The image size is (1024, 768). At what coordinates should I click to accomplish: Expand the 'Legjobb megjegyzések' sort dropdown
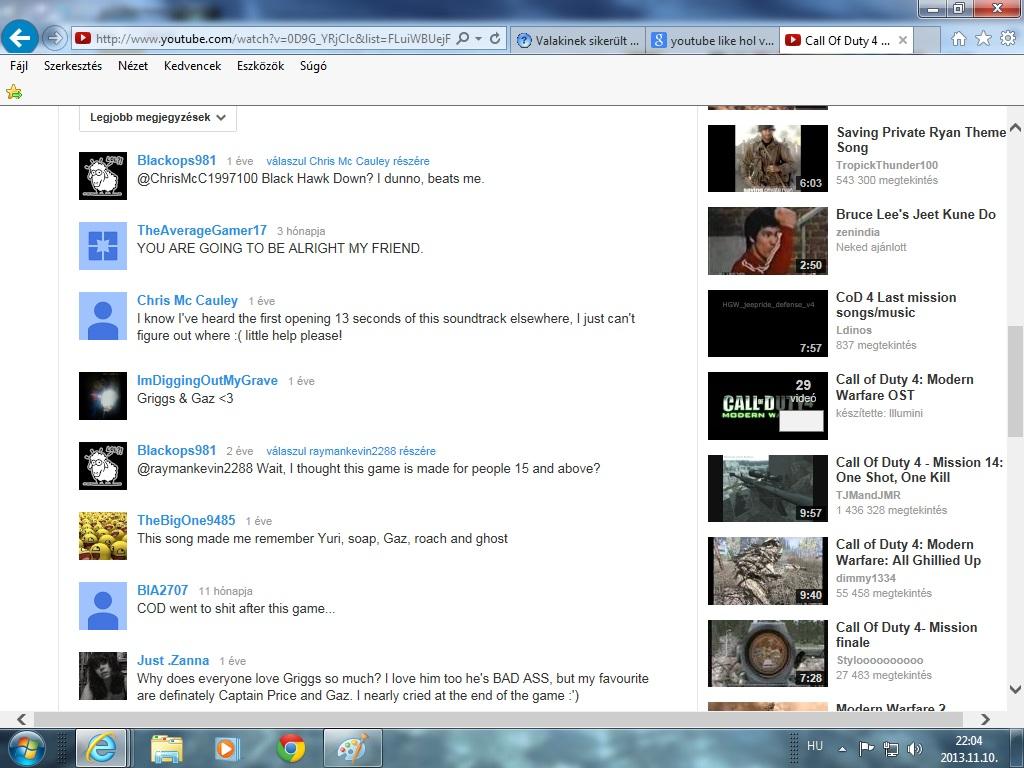tap(157, 118)
